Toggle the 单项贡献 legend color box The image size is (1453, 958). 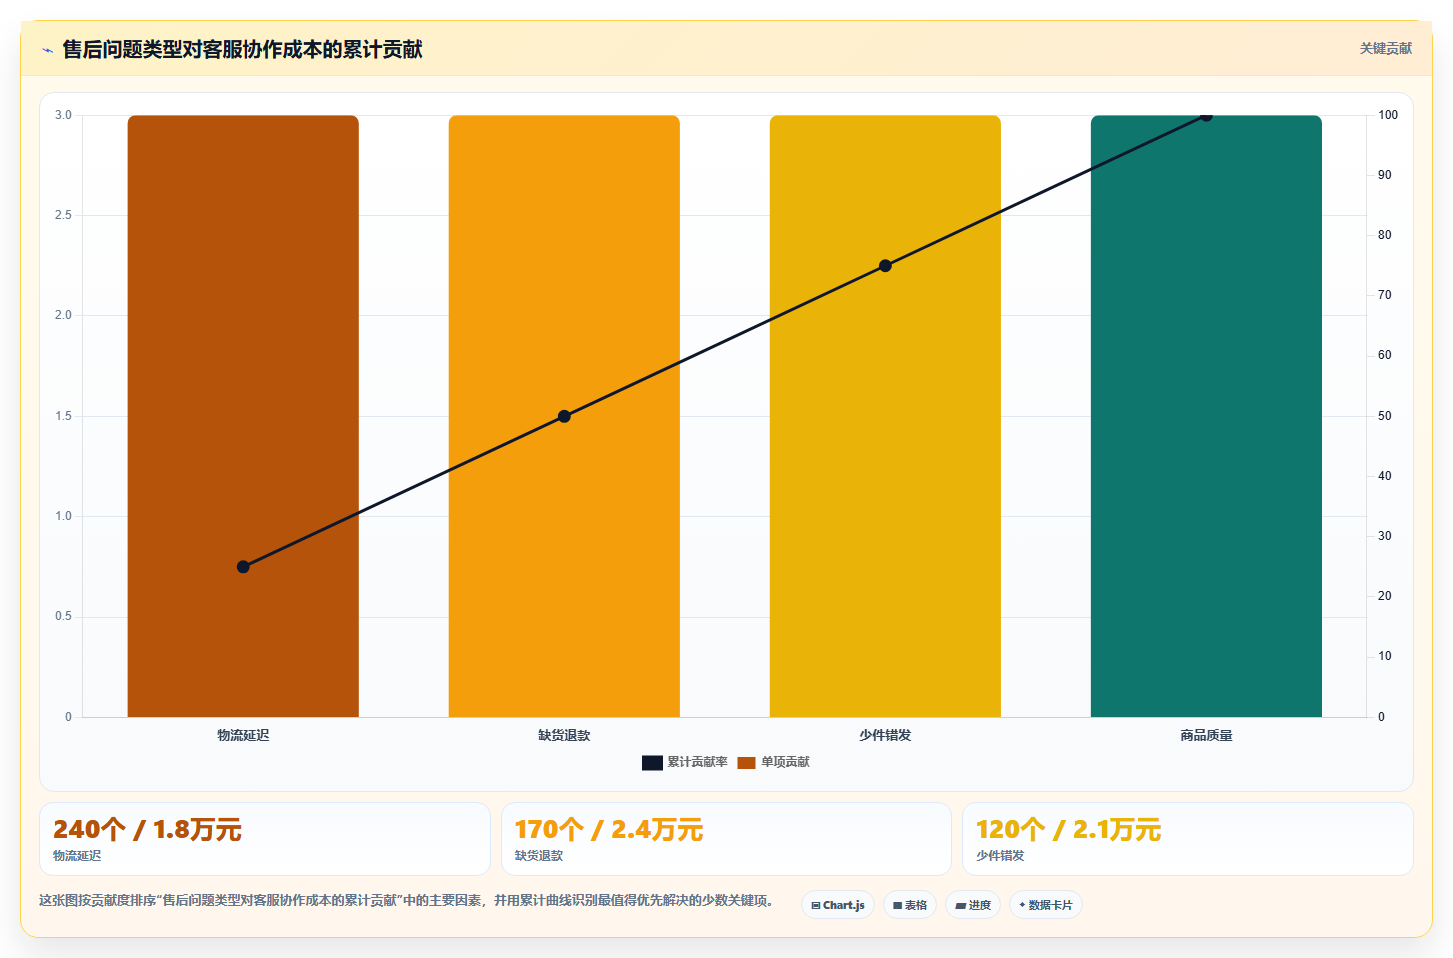pyautogui.click(x=746, y=763)
